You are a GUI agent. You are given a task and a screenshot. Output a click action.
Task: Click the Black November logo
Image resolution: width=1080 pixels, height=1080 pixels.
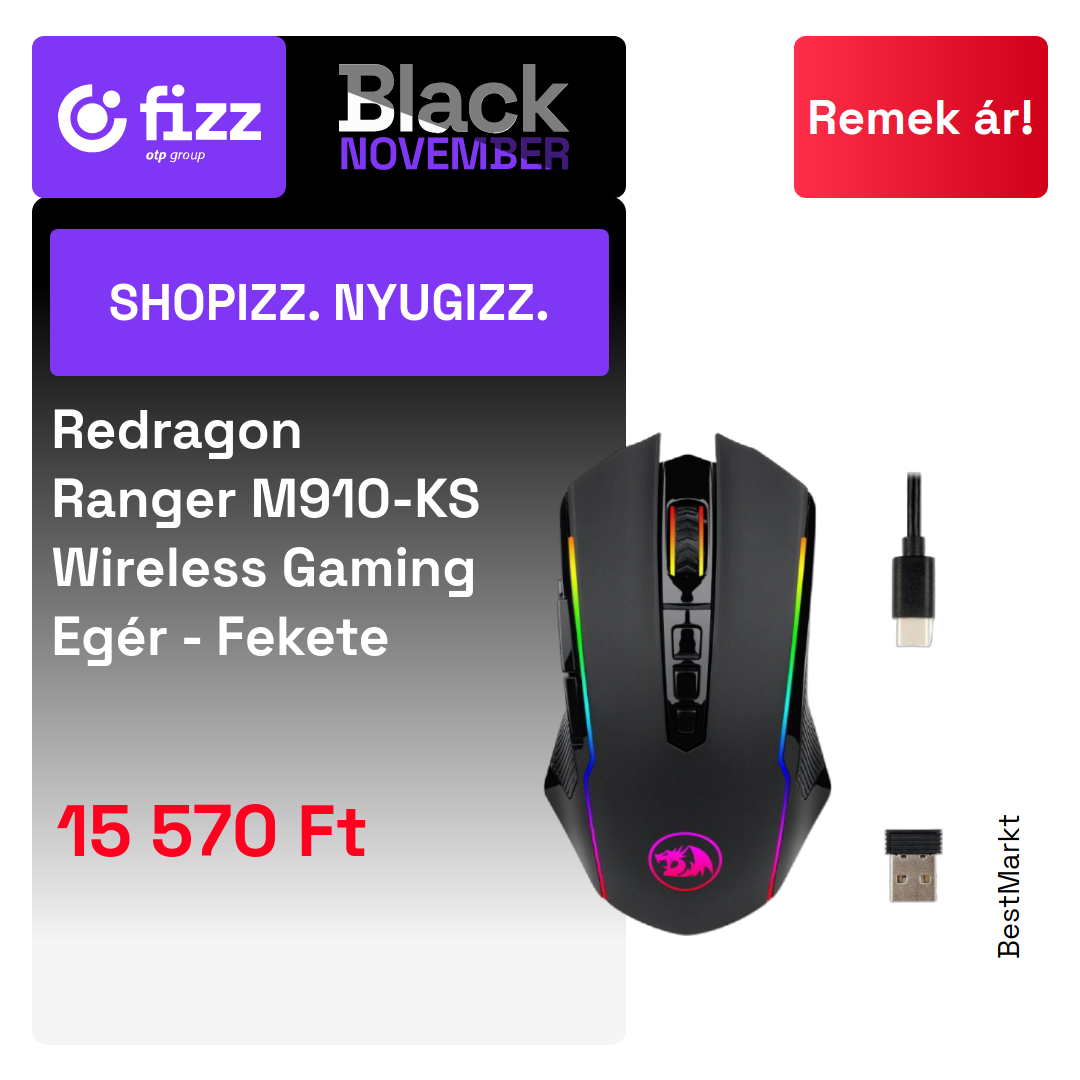(454, 117)
